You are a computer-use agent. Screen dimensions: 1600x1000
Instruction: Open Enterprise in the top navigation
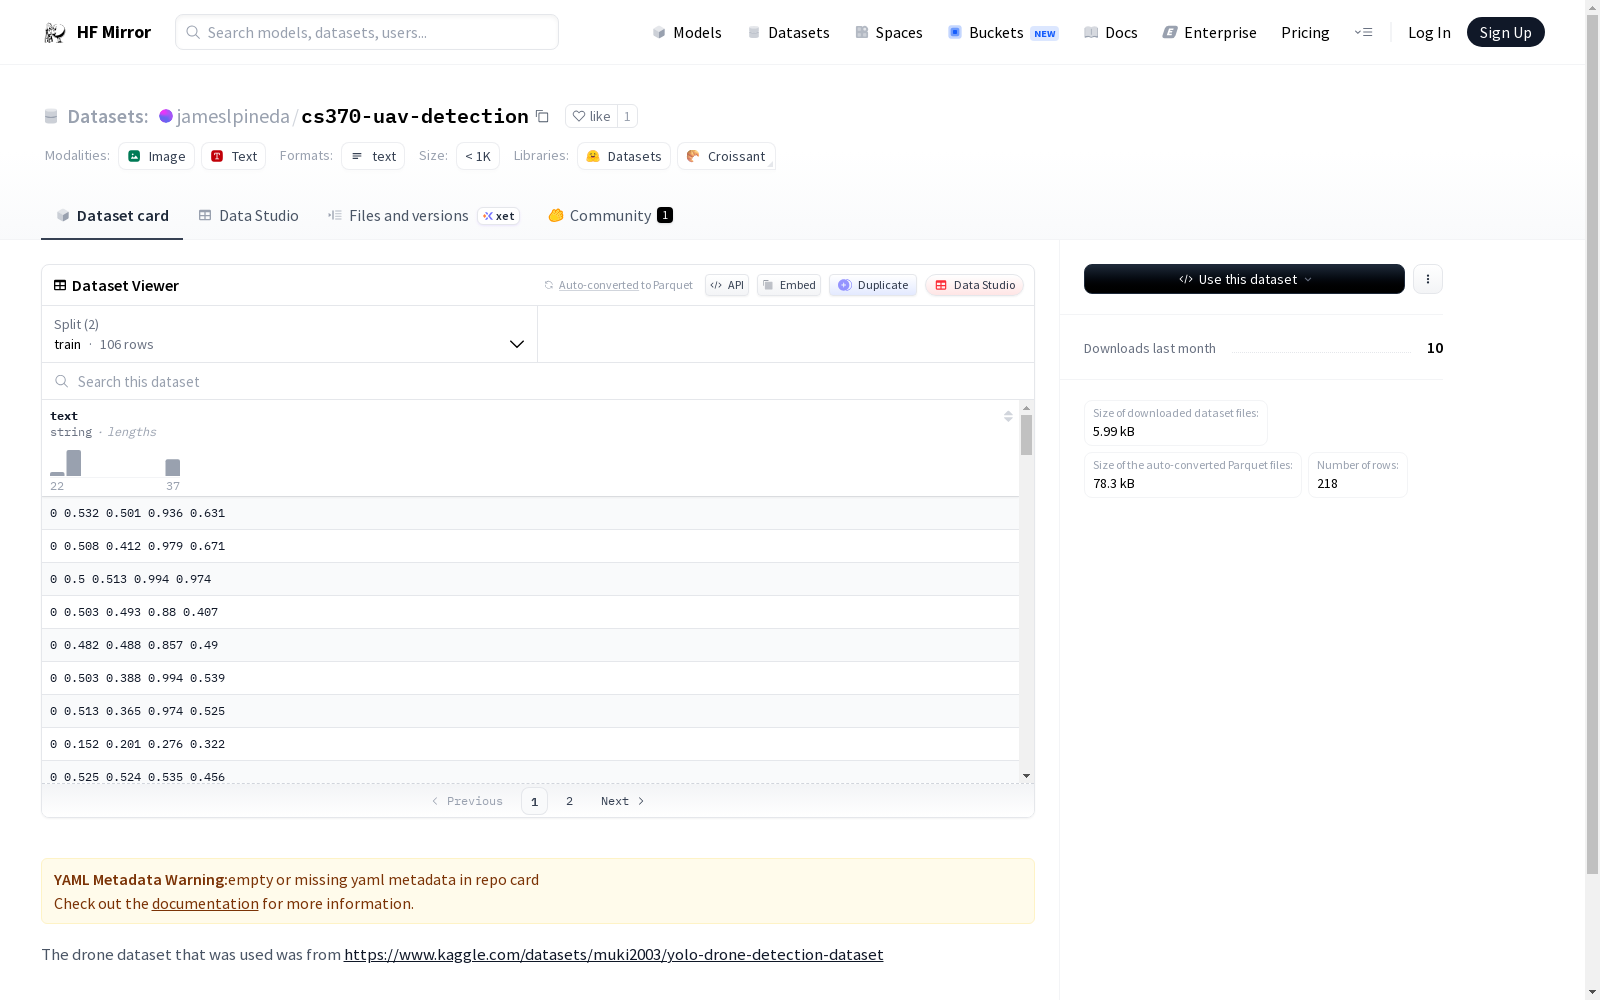1209,33
